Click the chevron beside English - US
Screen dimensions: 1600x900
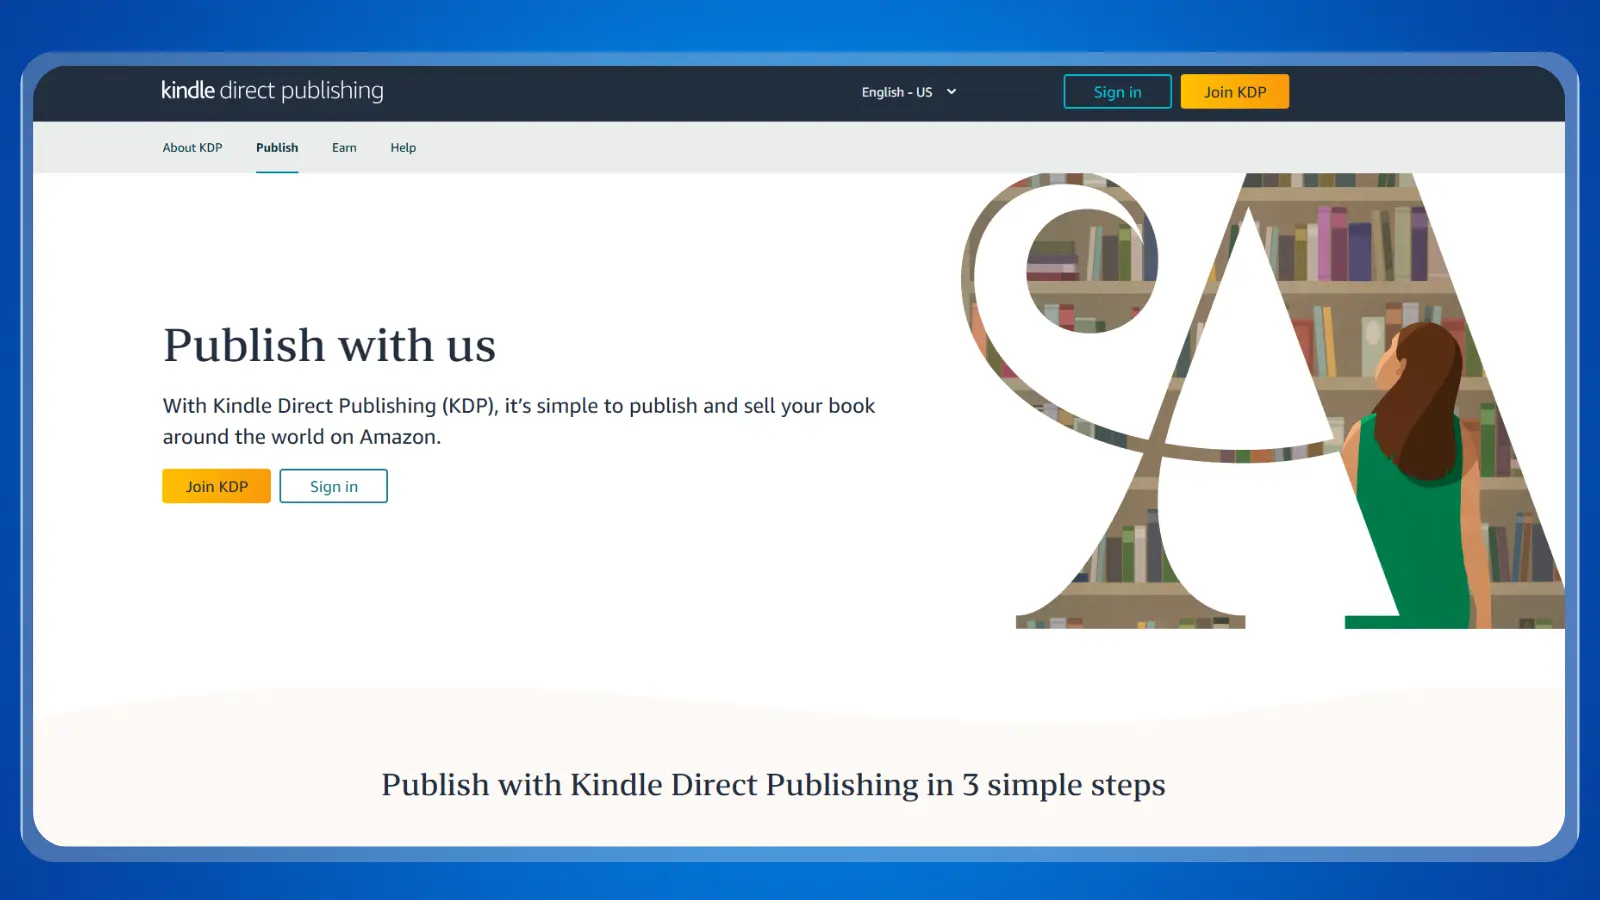click(951, 92)
